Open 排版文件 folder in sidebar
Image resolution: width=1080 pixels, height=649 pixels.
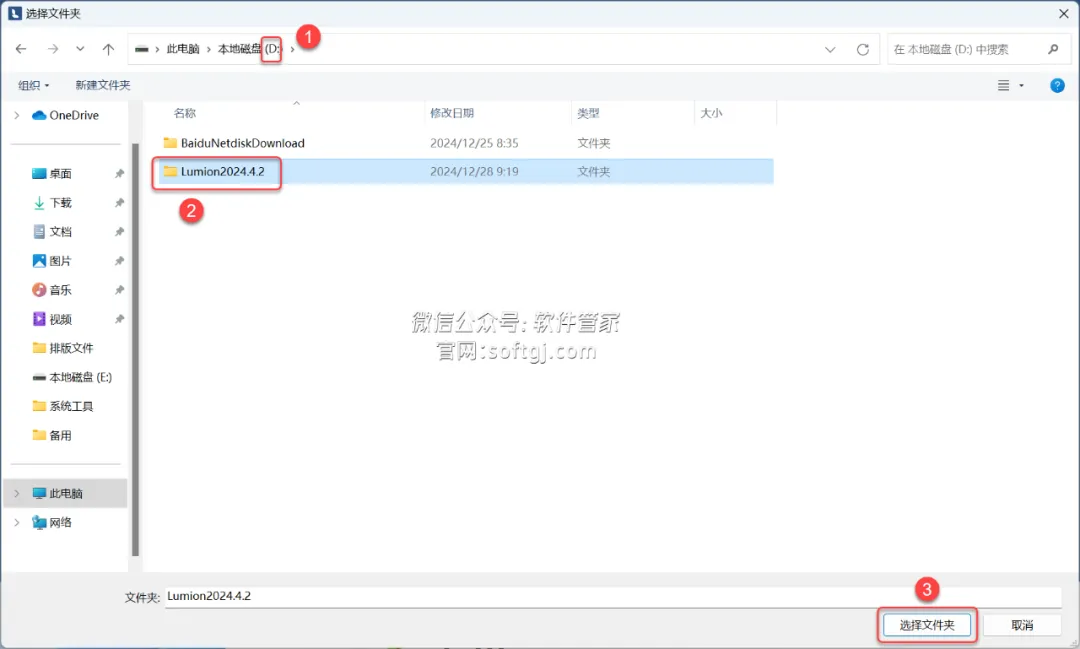(63, 348)
